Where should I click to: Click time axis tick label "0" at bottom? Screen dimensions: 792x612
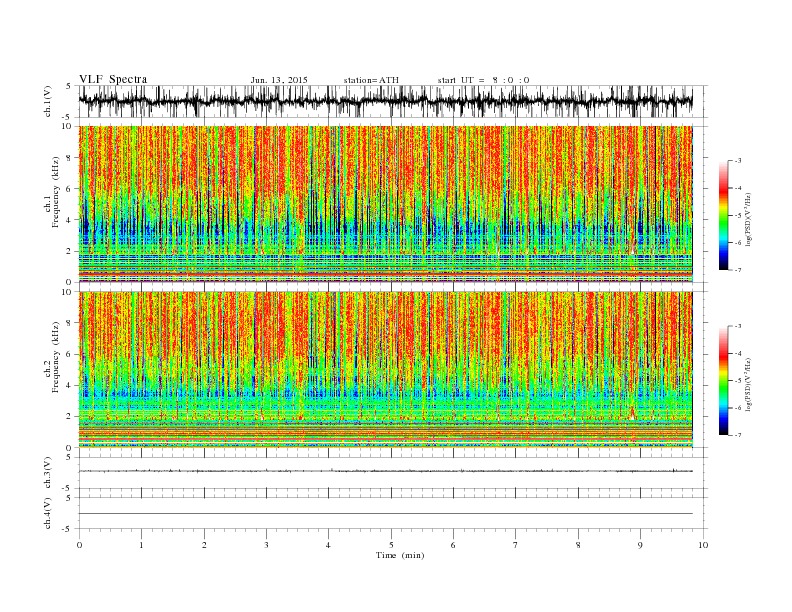coord(79,545)
